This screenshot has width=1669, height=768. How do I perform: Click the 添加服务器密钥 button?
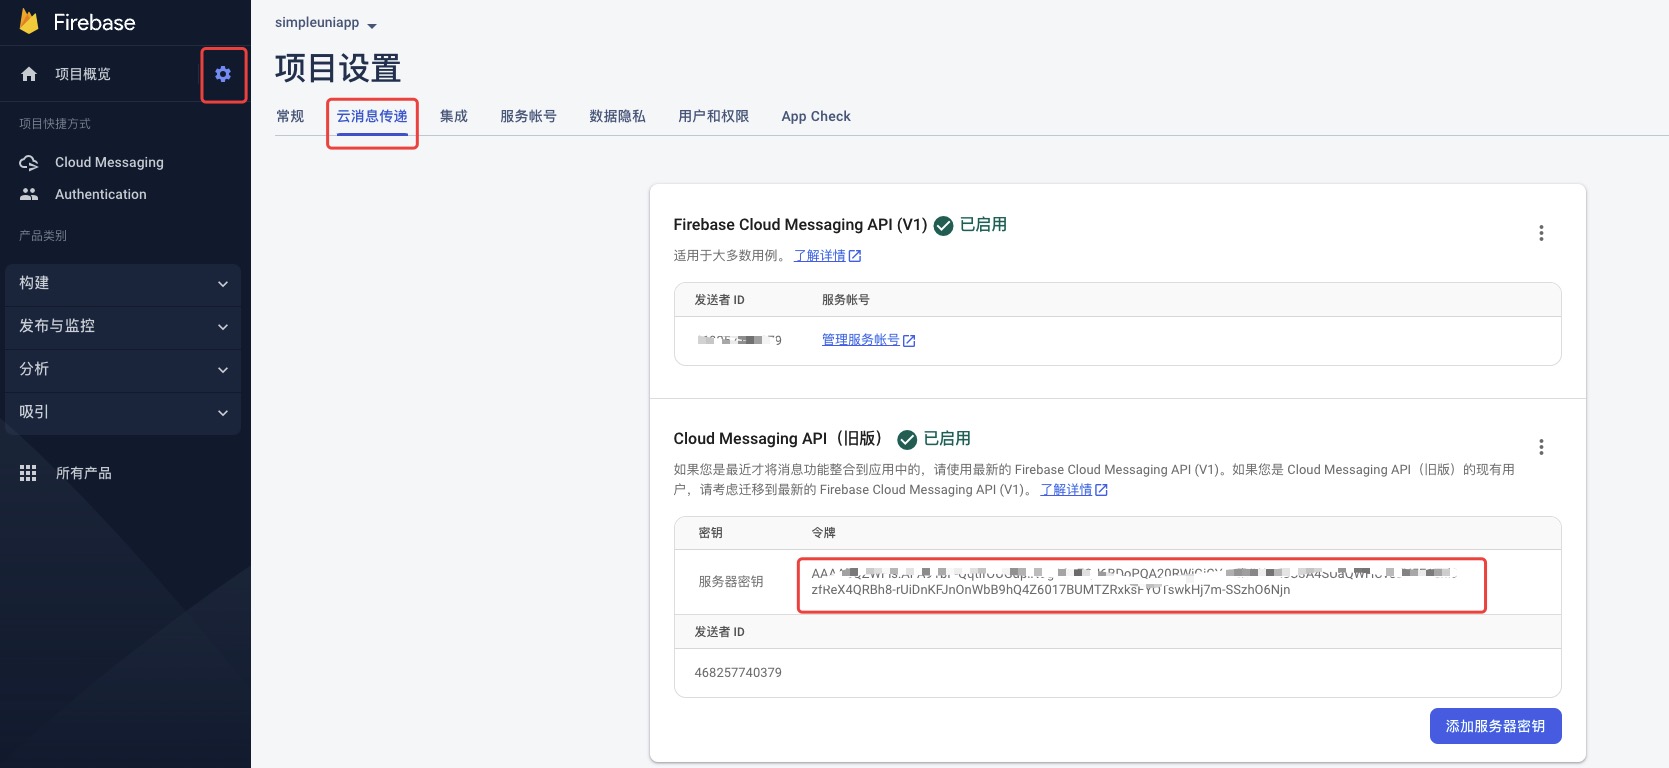pos(1495,726)
